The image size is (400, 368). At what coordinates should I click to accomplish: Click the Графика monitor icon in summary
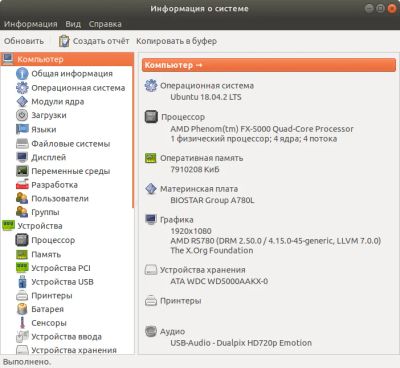click(x=151, y=219)
